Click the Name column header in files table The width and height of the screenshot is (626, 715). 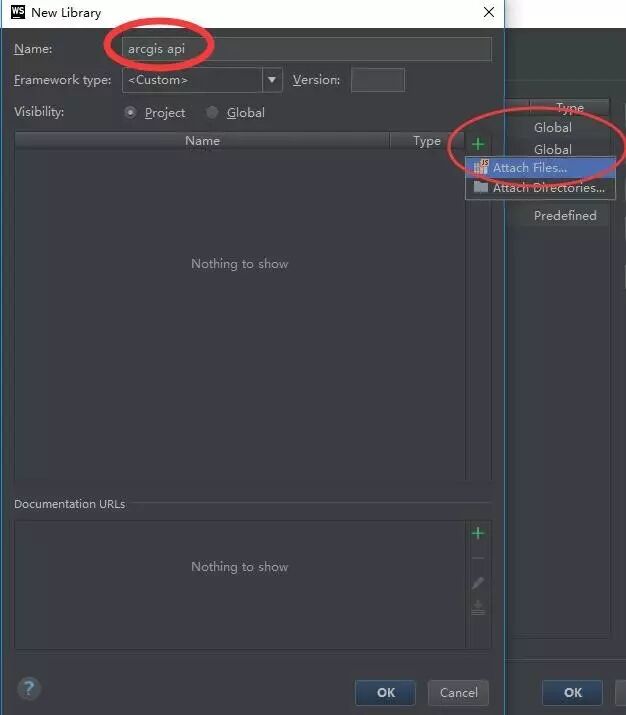202,141
